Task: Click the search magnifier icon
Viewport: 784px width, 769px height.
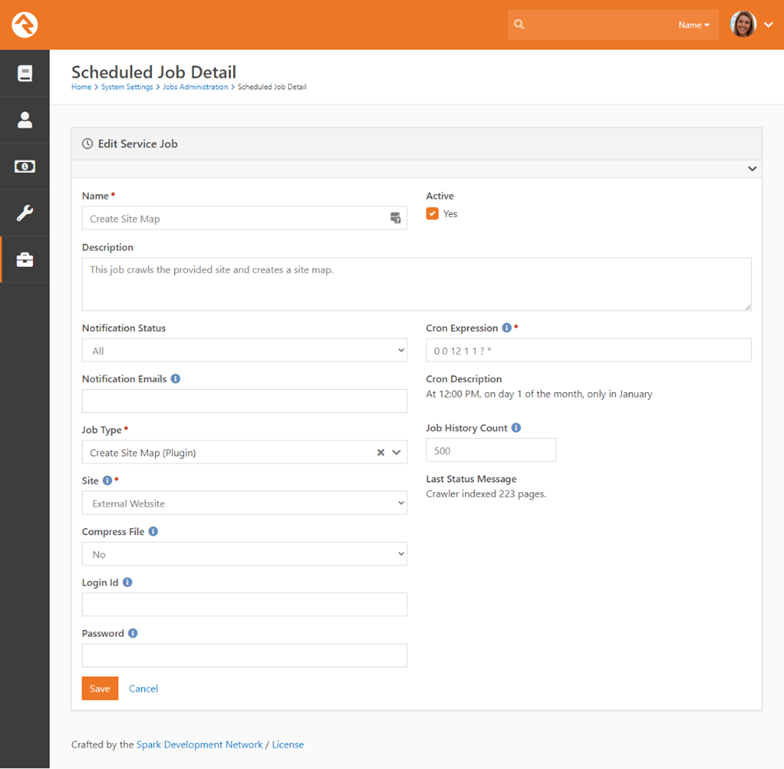Action: 519,24
